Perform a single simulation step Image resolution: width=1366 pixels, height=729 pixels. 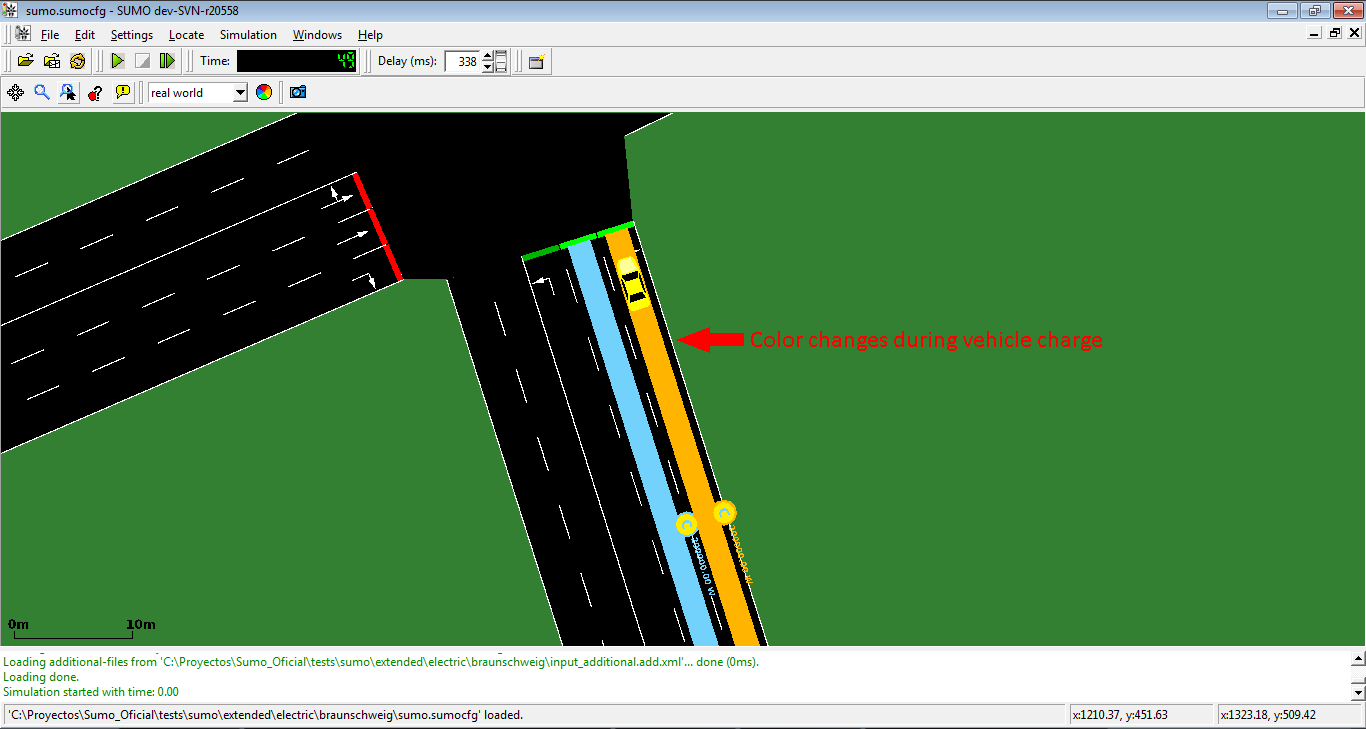point(168,61)
